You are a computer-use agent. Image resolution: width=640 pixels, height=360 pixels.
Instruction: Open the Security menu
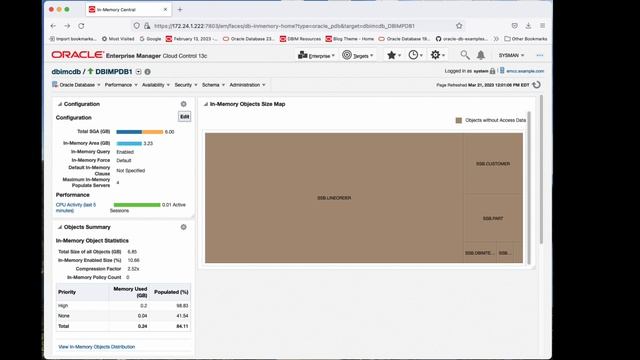[x=186, y=85]
